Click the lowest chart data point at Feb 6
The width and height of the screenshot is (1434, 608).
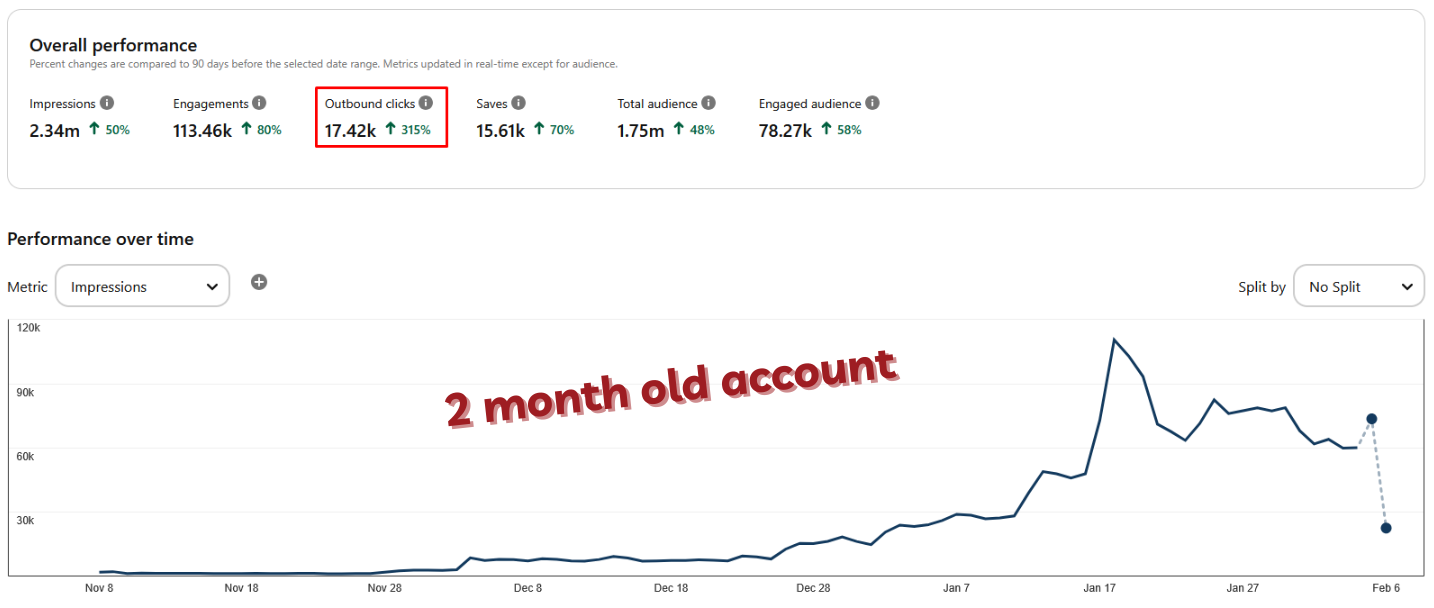coord(1386,528)
